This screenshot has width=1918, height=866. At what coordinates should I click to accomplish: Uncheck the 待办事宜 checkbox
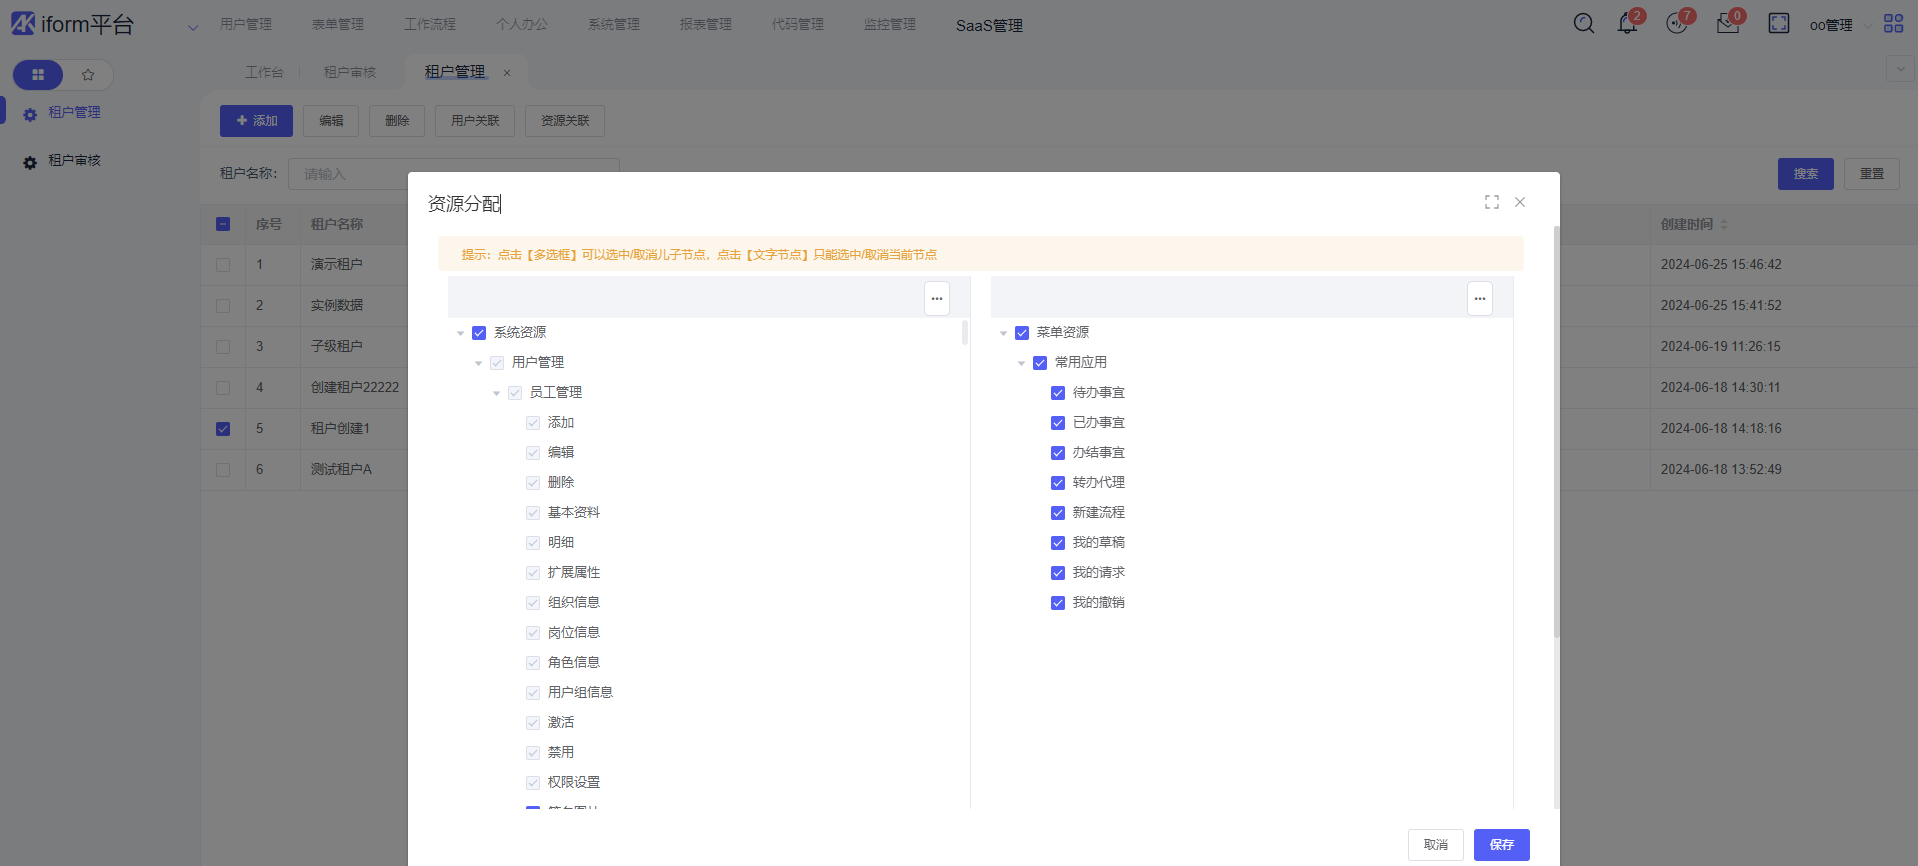[1057, 393]
